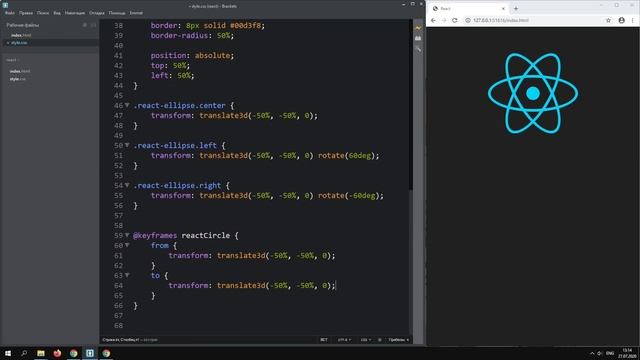Click line number 47 in the gutter

point(118,116)
